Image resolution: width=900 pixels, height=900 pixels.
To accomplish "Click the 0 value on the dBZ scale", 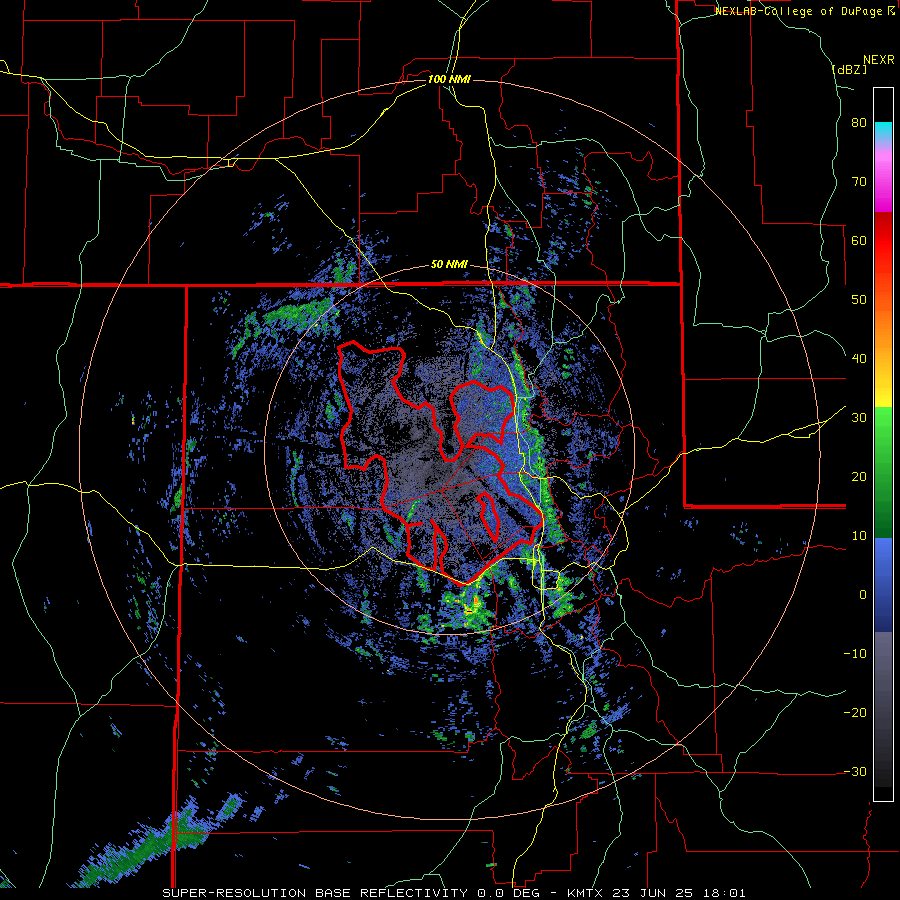I will click(x=862, y=595).
